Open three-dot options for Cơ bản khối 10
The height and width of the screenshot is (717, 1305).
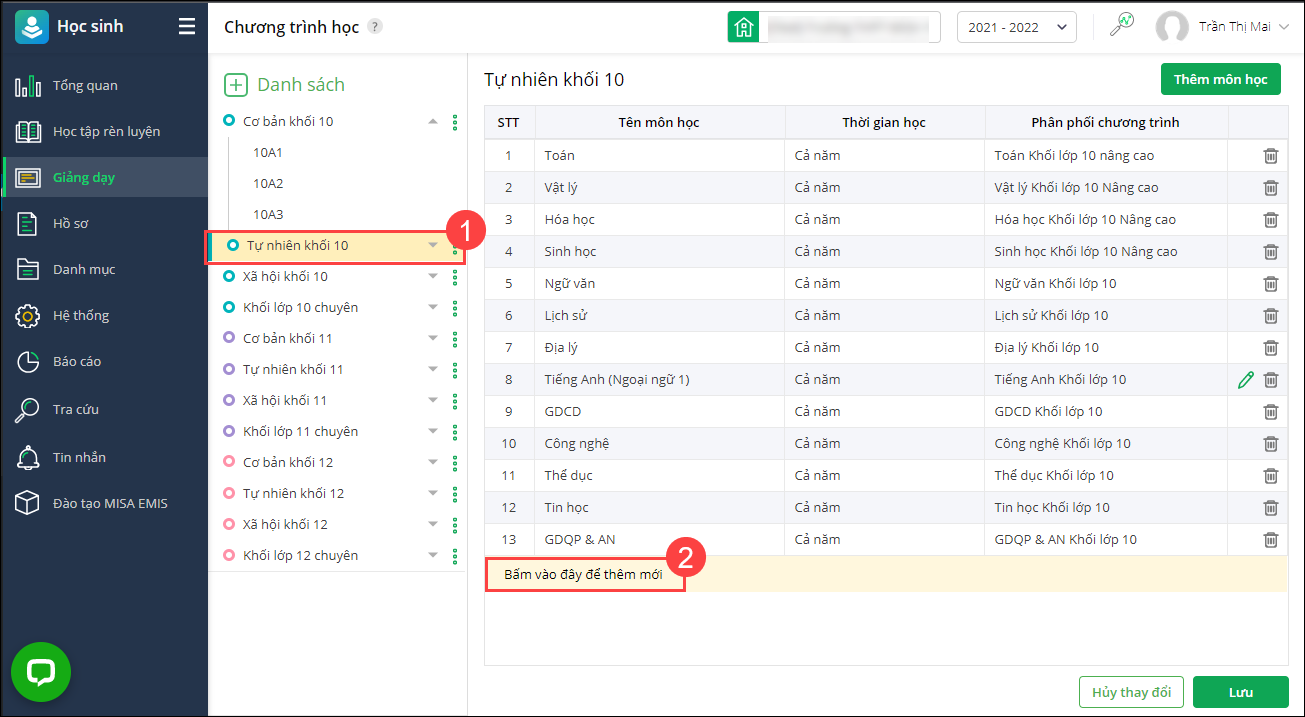pyautogui.click(x=455, y=122)
